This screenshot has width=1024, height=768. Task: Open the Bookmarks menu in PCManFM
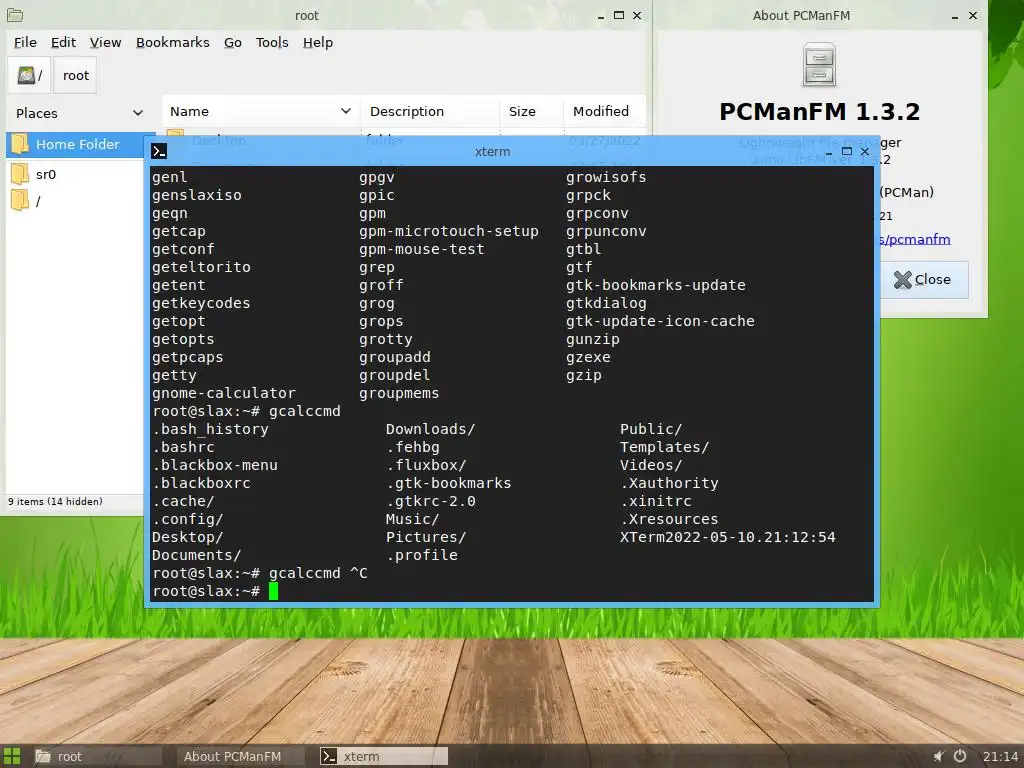click(172, 42)
